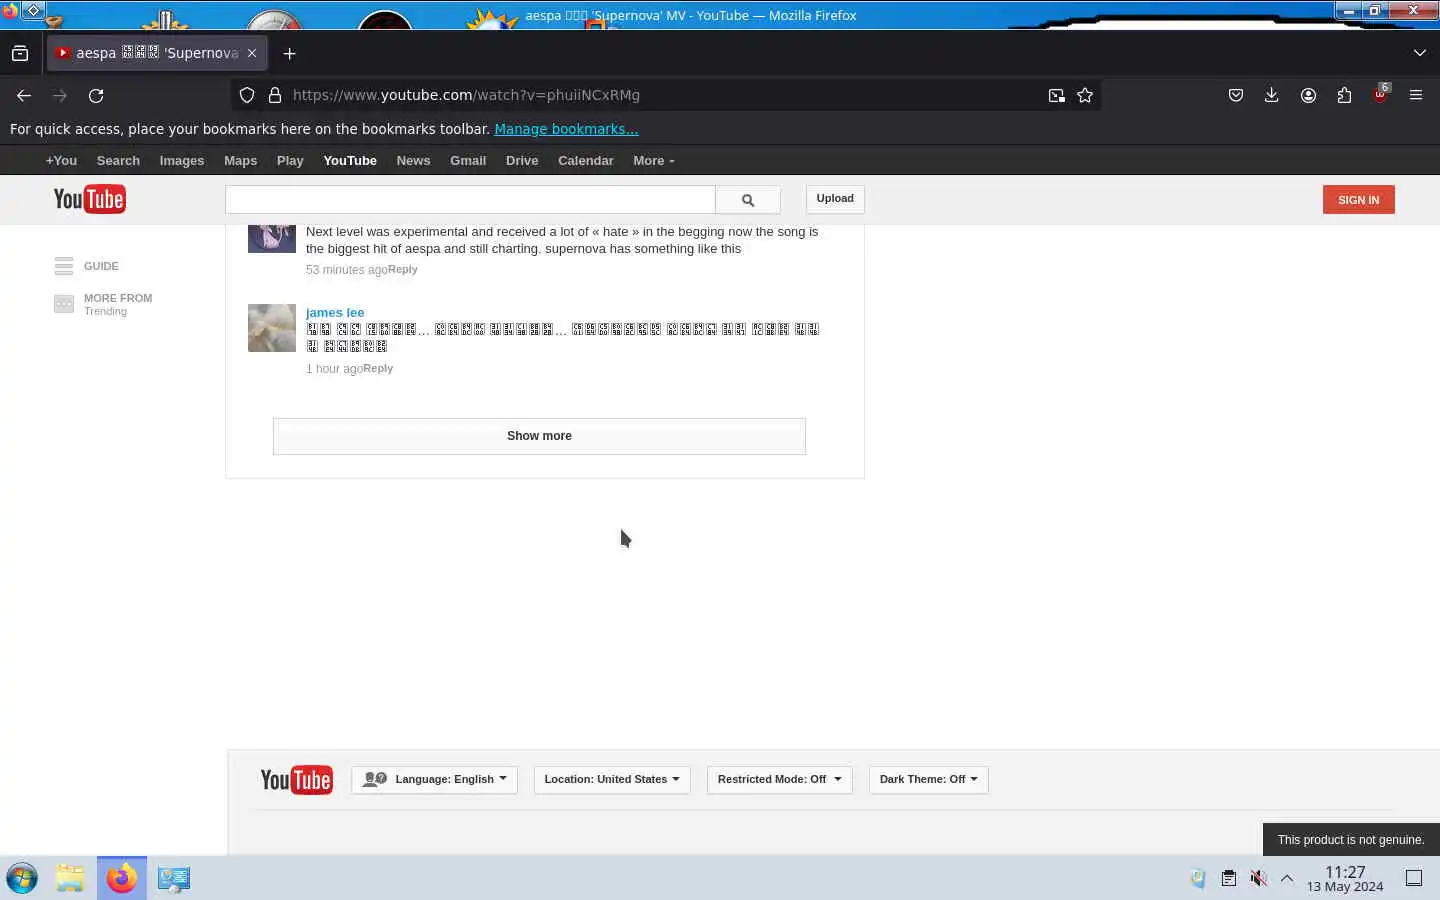Screen dimensions: 1440x900
Task: Select Gmail in the Google bar
Action: click(x=468, y=161)
